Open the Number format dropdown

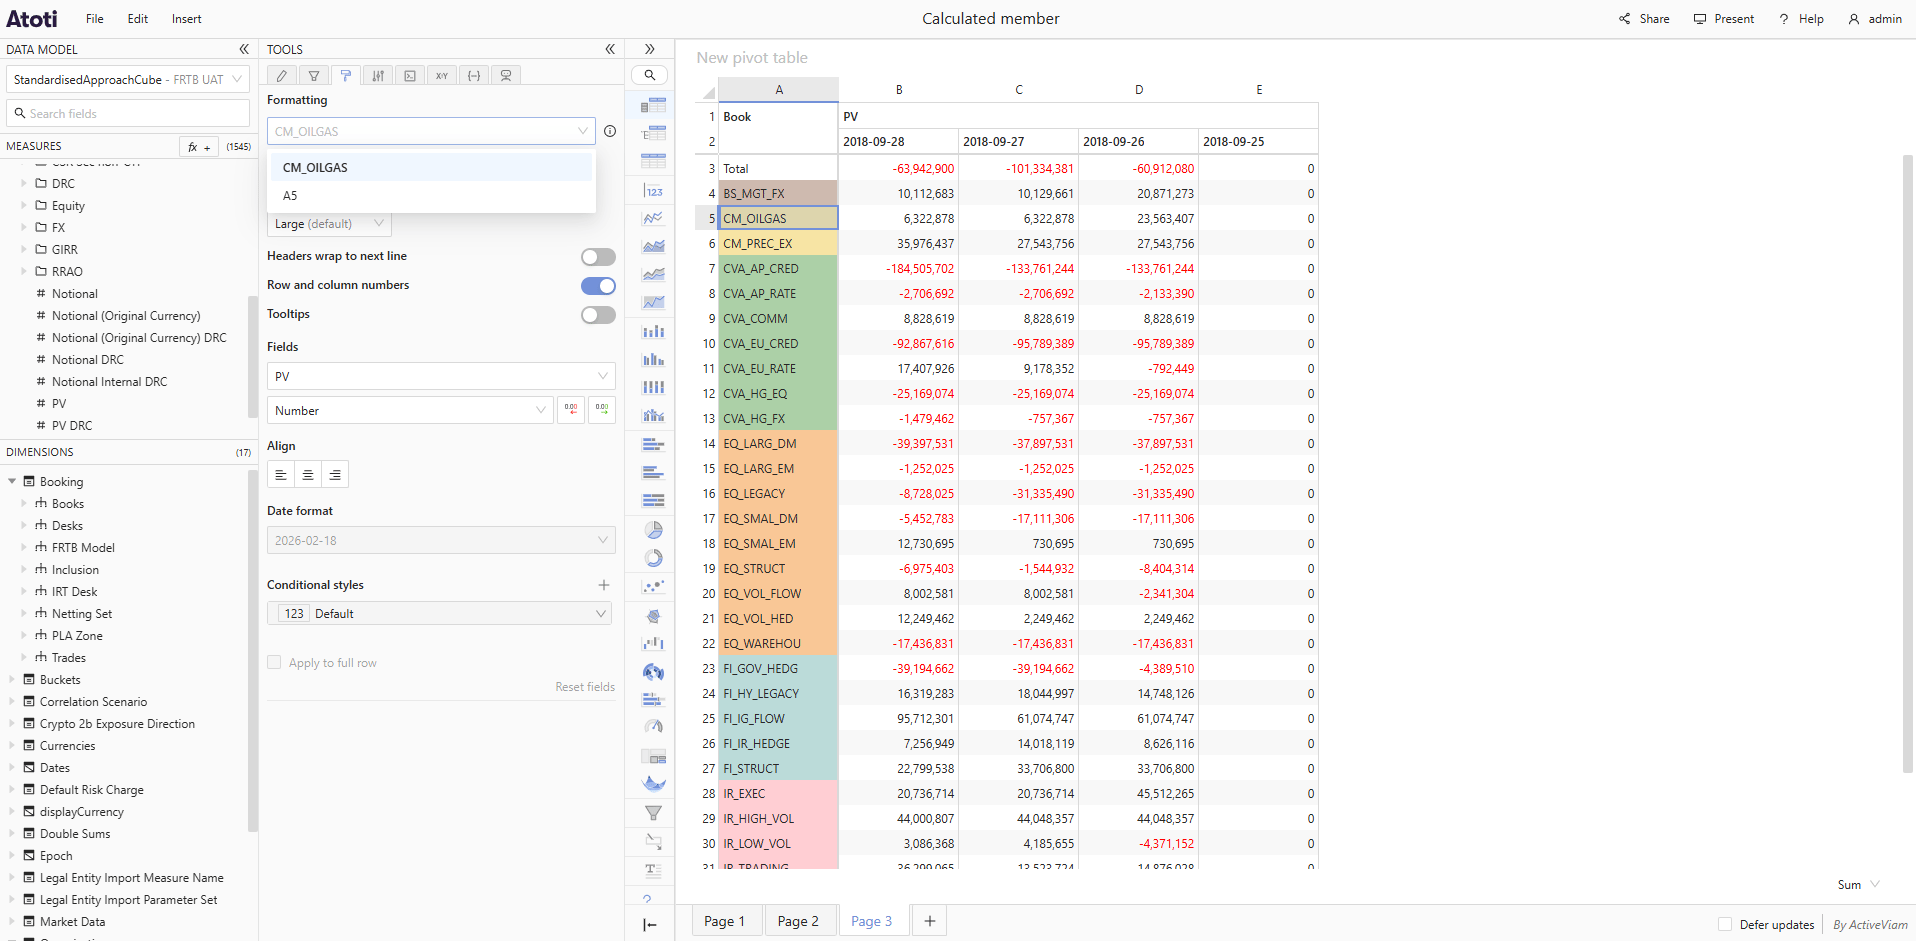410,410
